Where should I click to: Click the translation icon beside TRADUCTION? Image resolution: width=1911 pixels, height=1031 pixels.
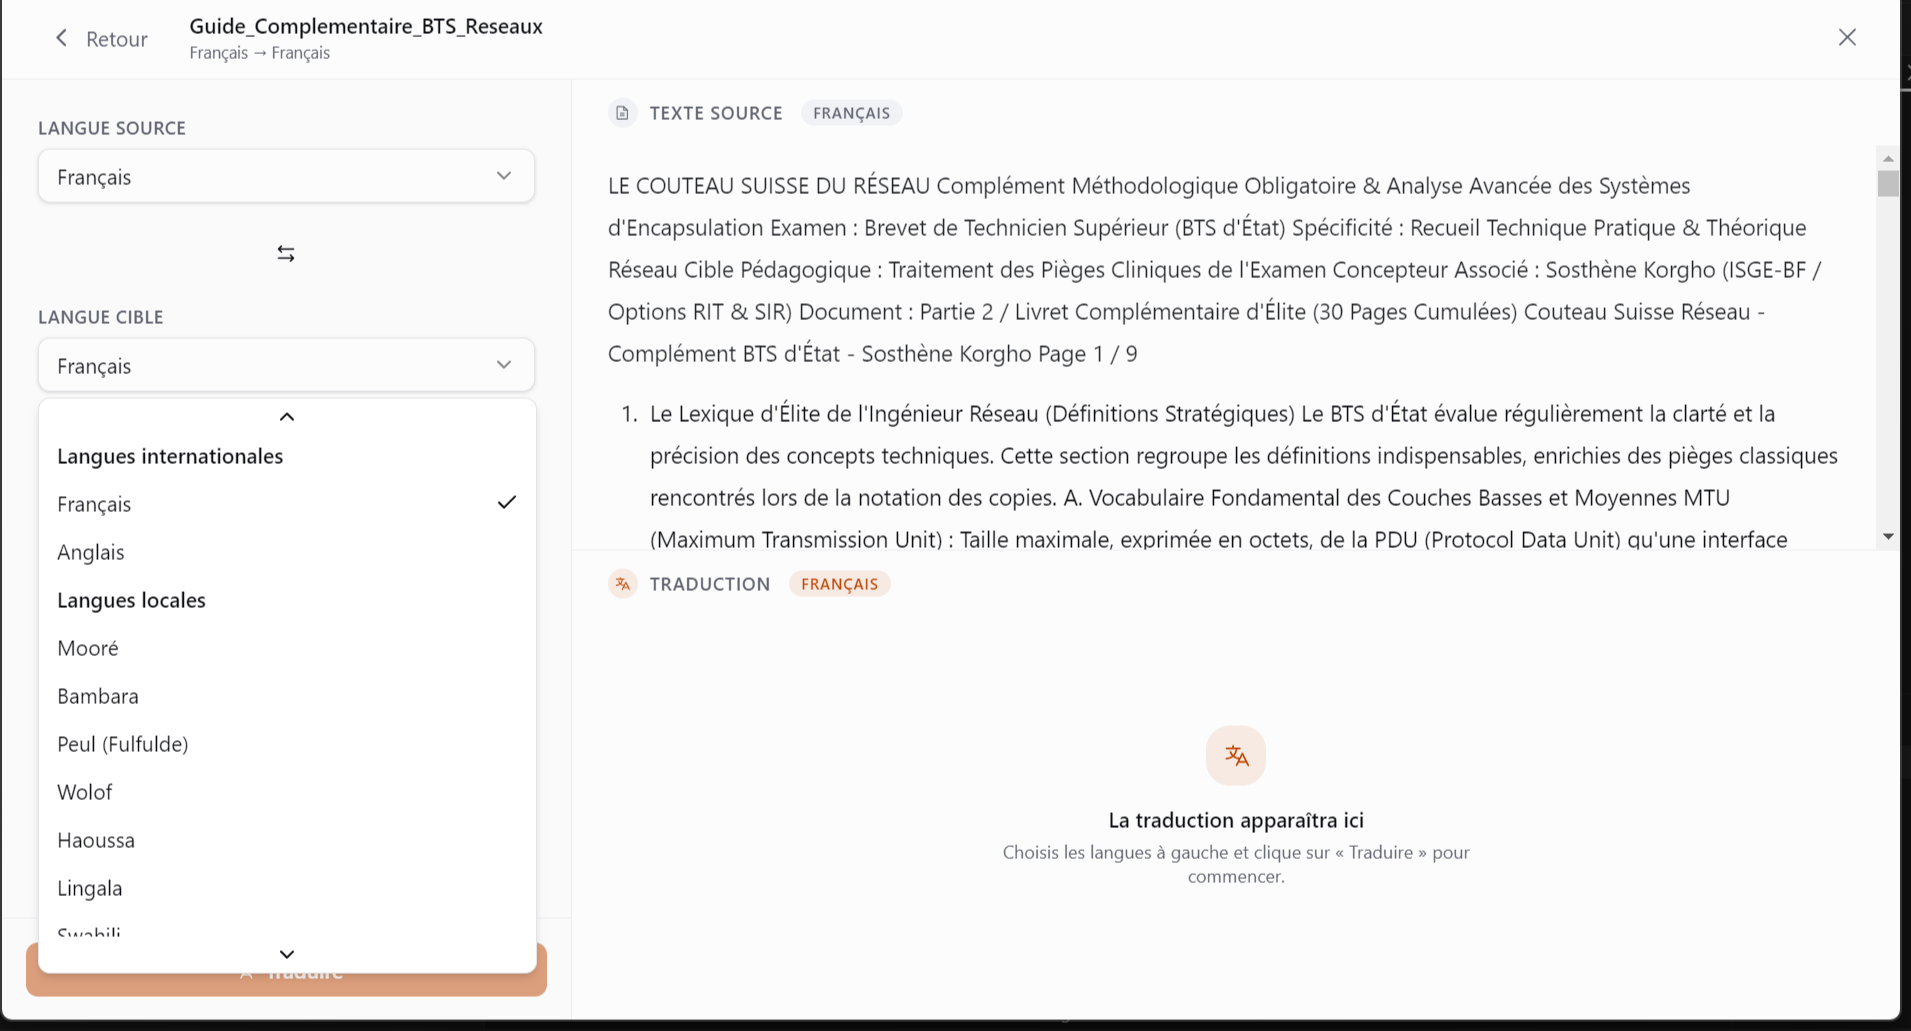622,584
